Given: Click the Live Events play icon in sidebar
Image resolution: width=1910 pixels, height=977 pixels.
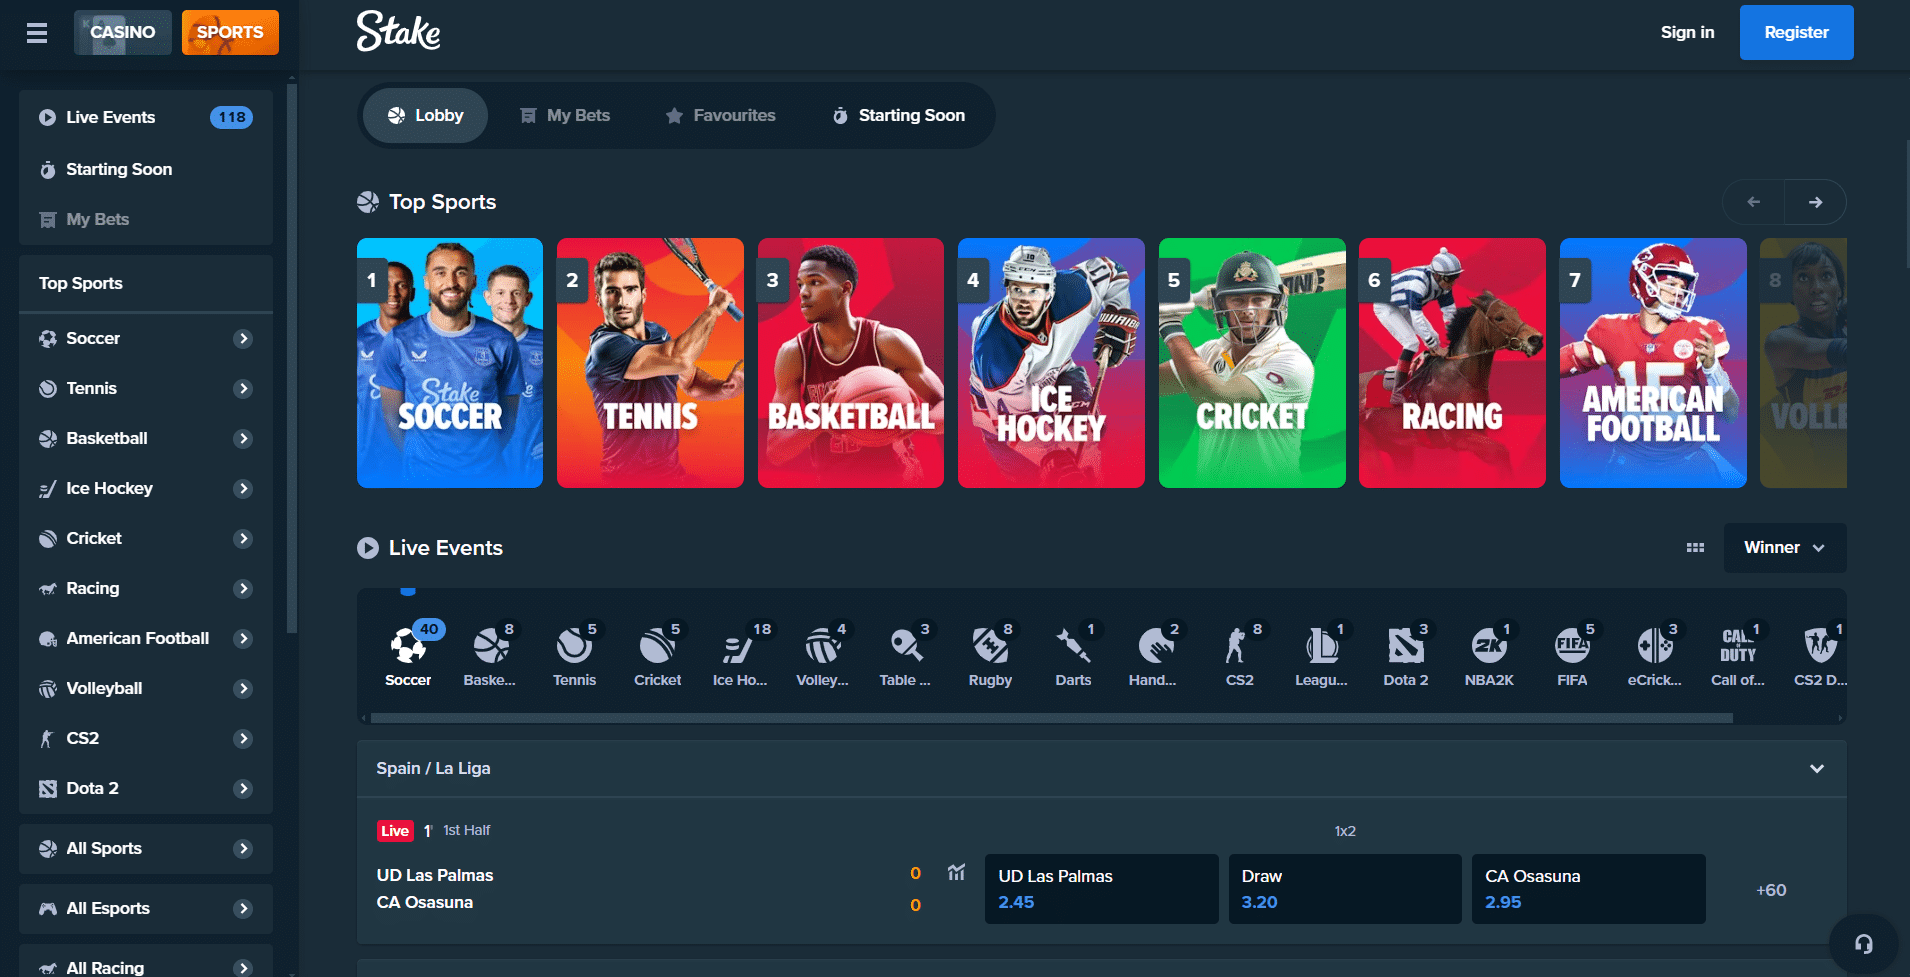Looking at the screenshot, I should [x=47, y=117].
